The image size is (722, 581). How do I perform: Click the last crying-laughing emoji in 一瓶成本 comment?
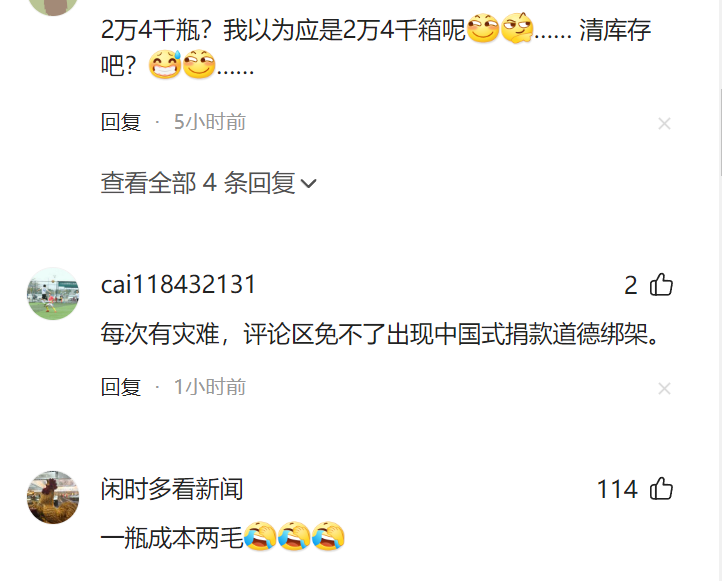(x=328, y=536)
